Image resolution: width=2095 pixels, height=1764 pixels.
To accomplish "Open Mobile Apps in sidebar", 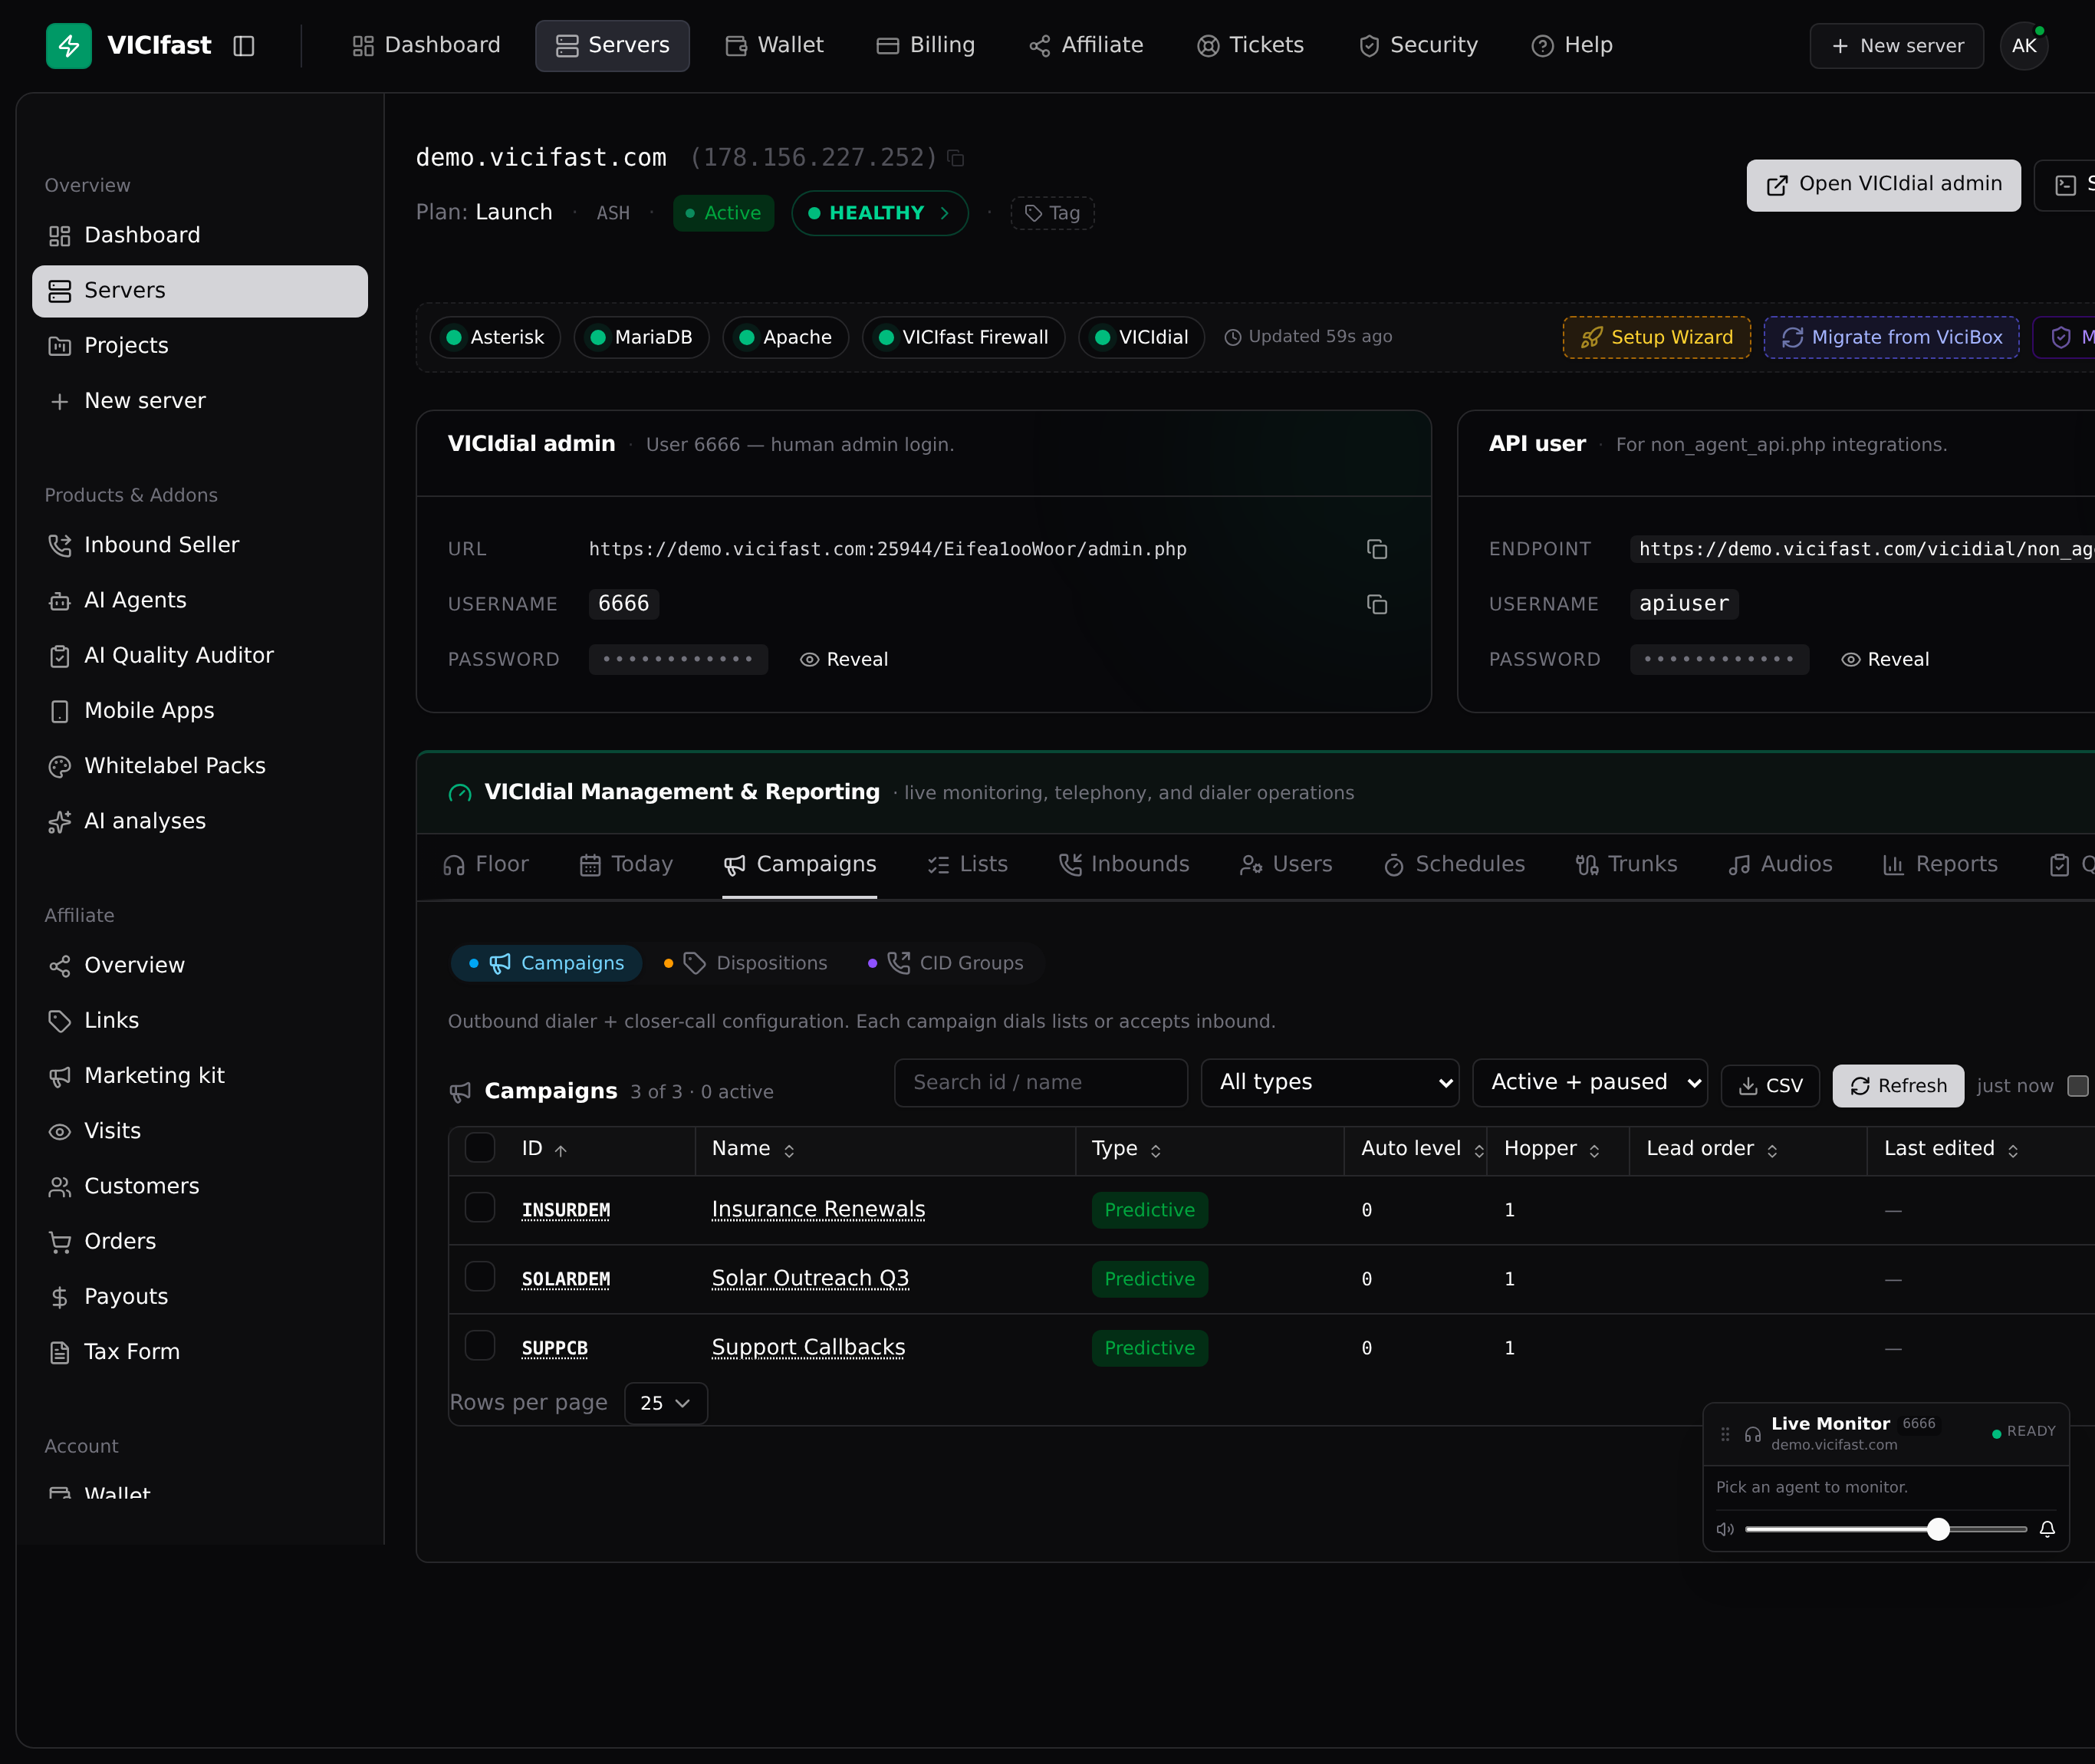I will tap(200, 710).
